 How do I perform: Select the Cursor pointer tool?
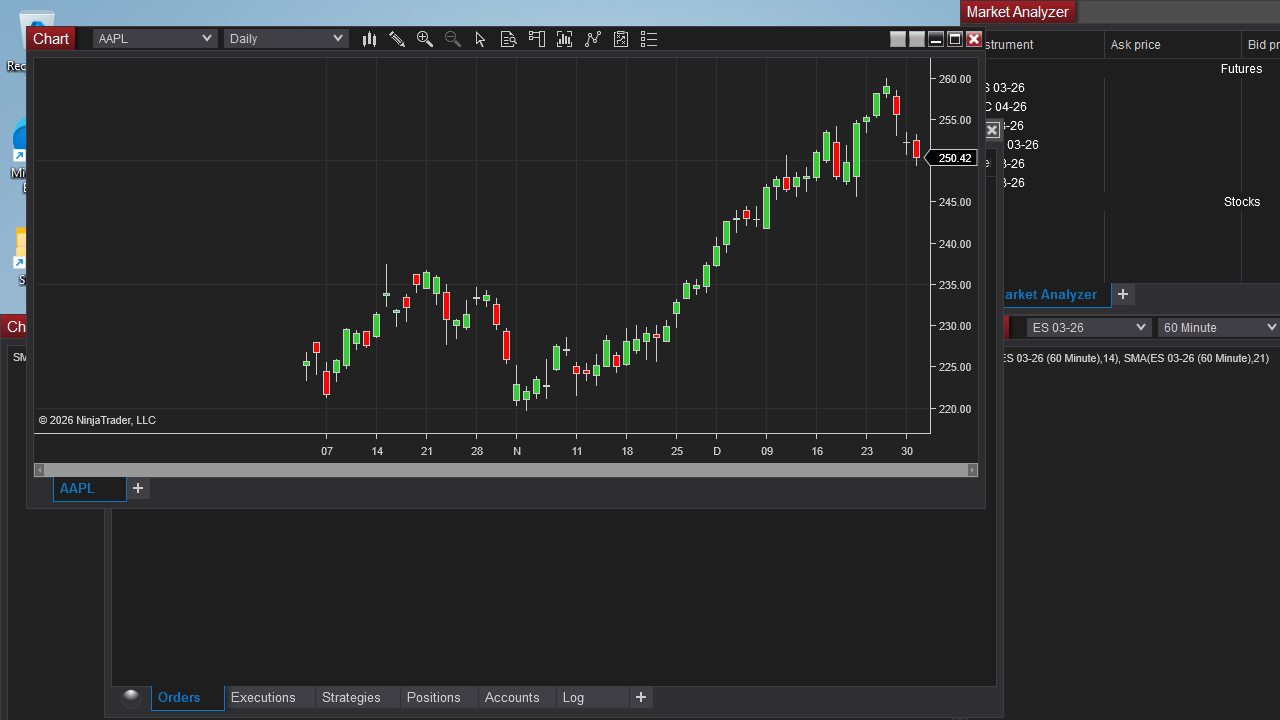480,39
